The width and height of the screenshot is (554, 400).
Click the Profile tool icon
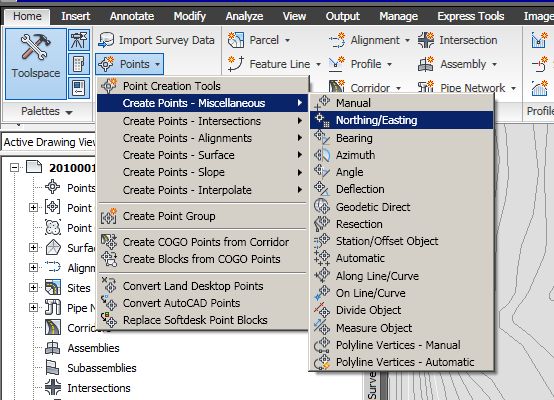click(x=337, y=64)
